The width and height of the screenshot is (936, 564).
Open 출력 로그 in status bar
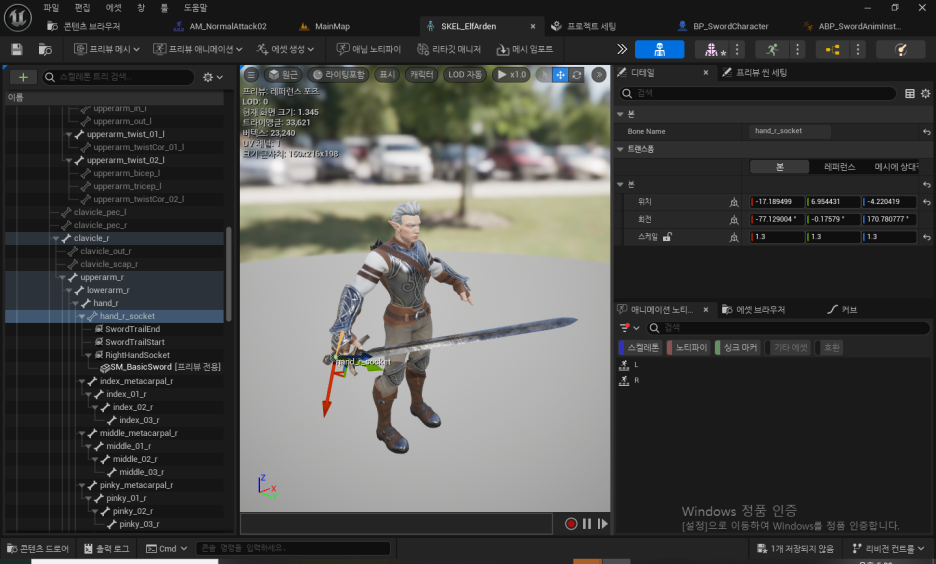pos(106,548)
